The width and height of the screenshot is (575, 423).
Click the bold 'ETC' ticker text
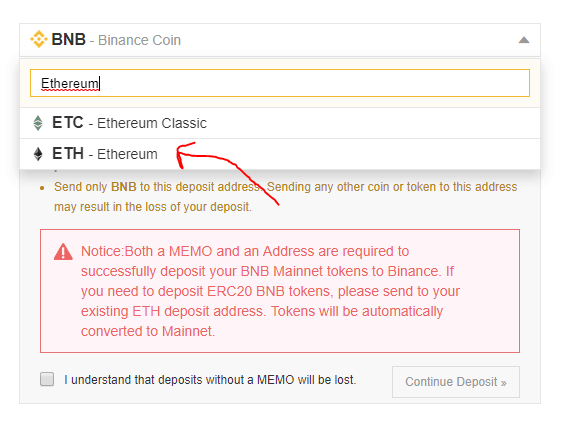tap(68, 122)
